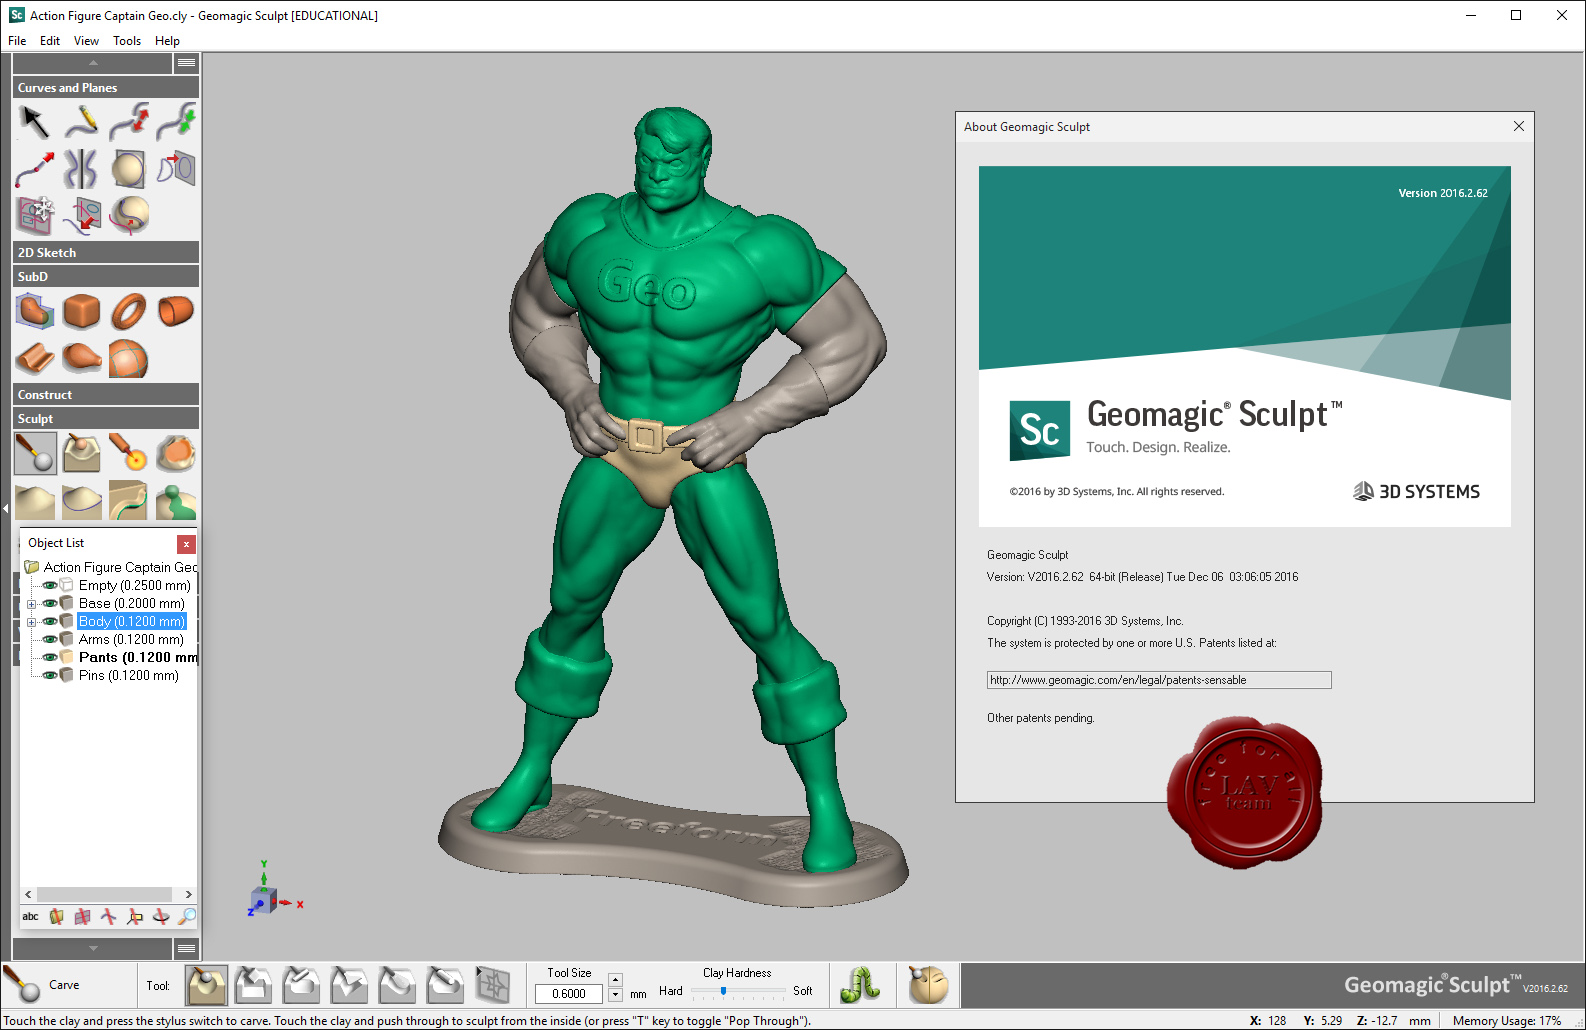
Task: Hide the Empty object via its eye icon
Action: click(49, 585)
